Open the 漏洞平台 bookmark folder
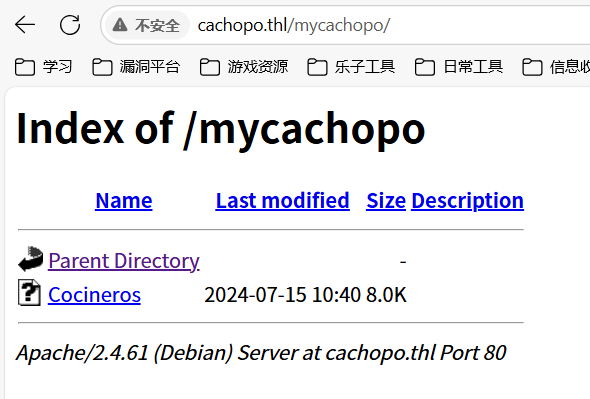590x399 pixels. point(136,67)
